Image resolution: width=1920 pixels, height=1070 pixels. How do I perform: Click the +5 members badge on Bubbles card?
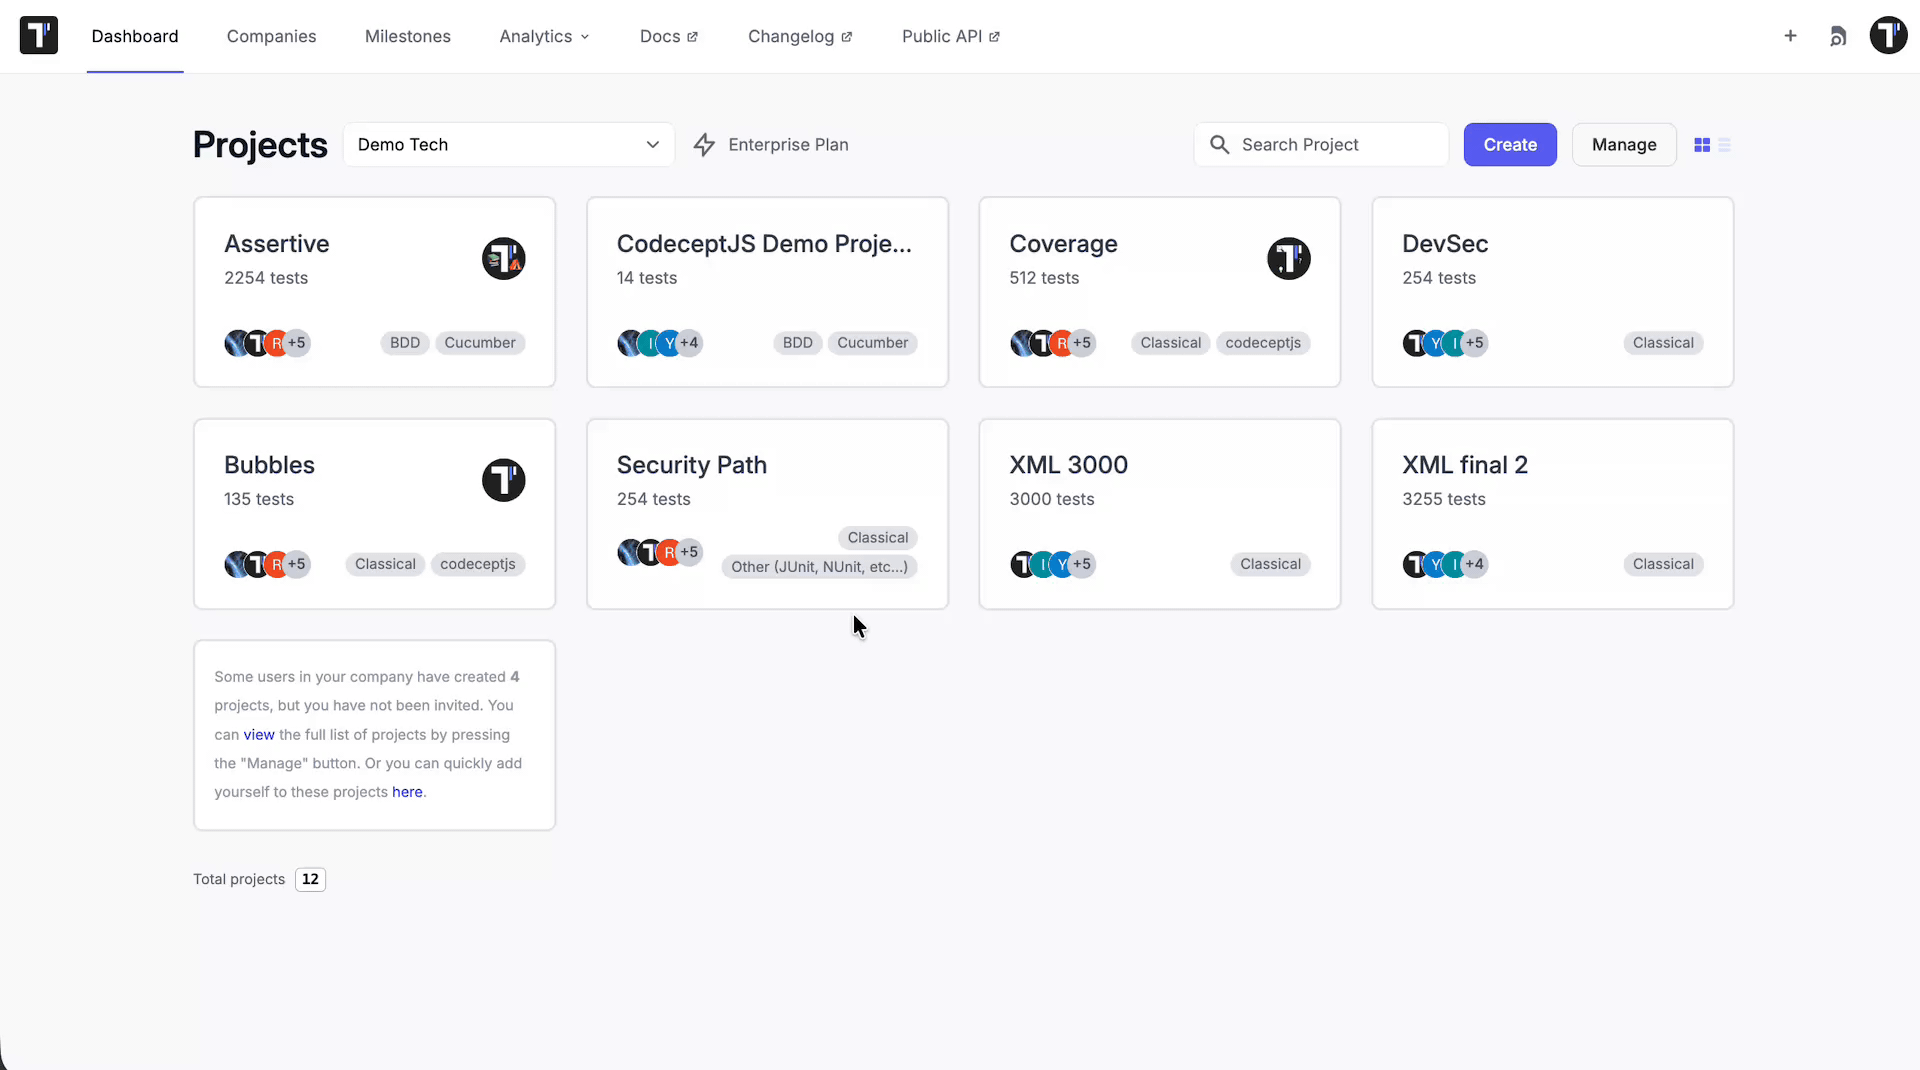coord(297,564)
